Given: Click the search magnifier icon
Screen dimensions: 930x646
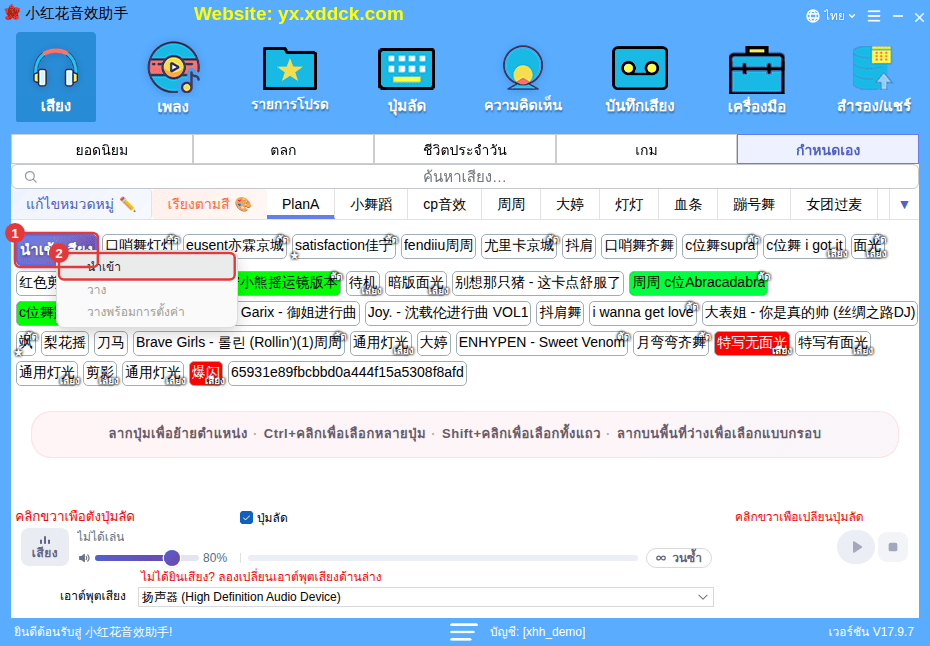Looking at the screenshot, I should pos(31,177).
